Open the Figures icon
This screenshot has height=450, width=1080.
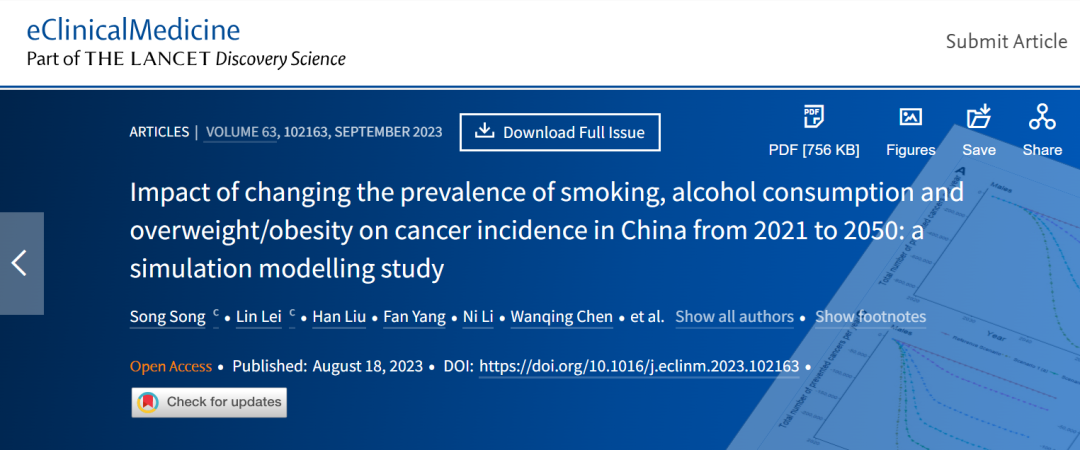pyautogui.click(x=910, y=117)
